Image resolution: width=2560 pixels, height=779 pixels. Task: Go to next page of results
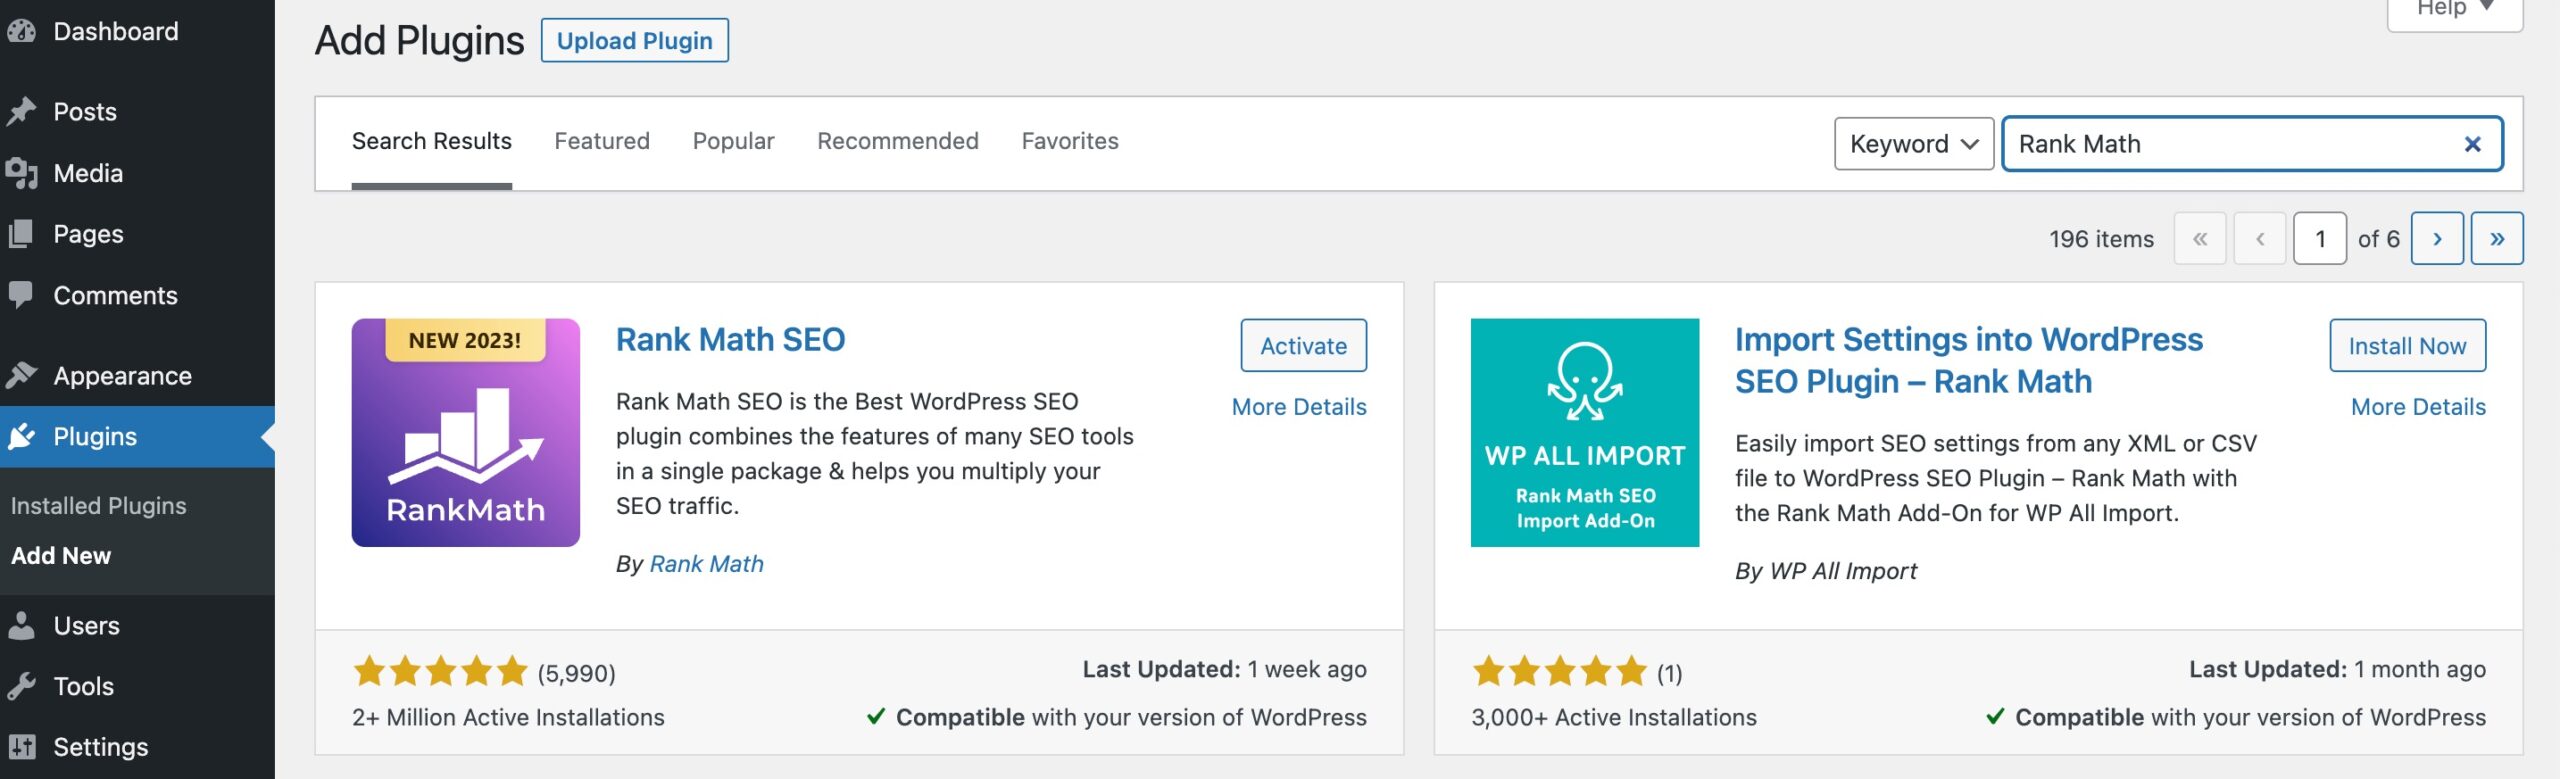tap(2437, 239)
